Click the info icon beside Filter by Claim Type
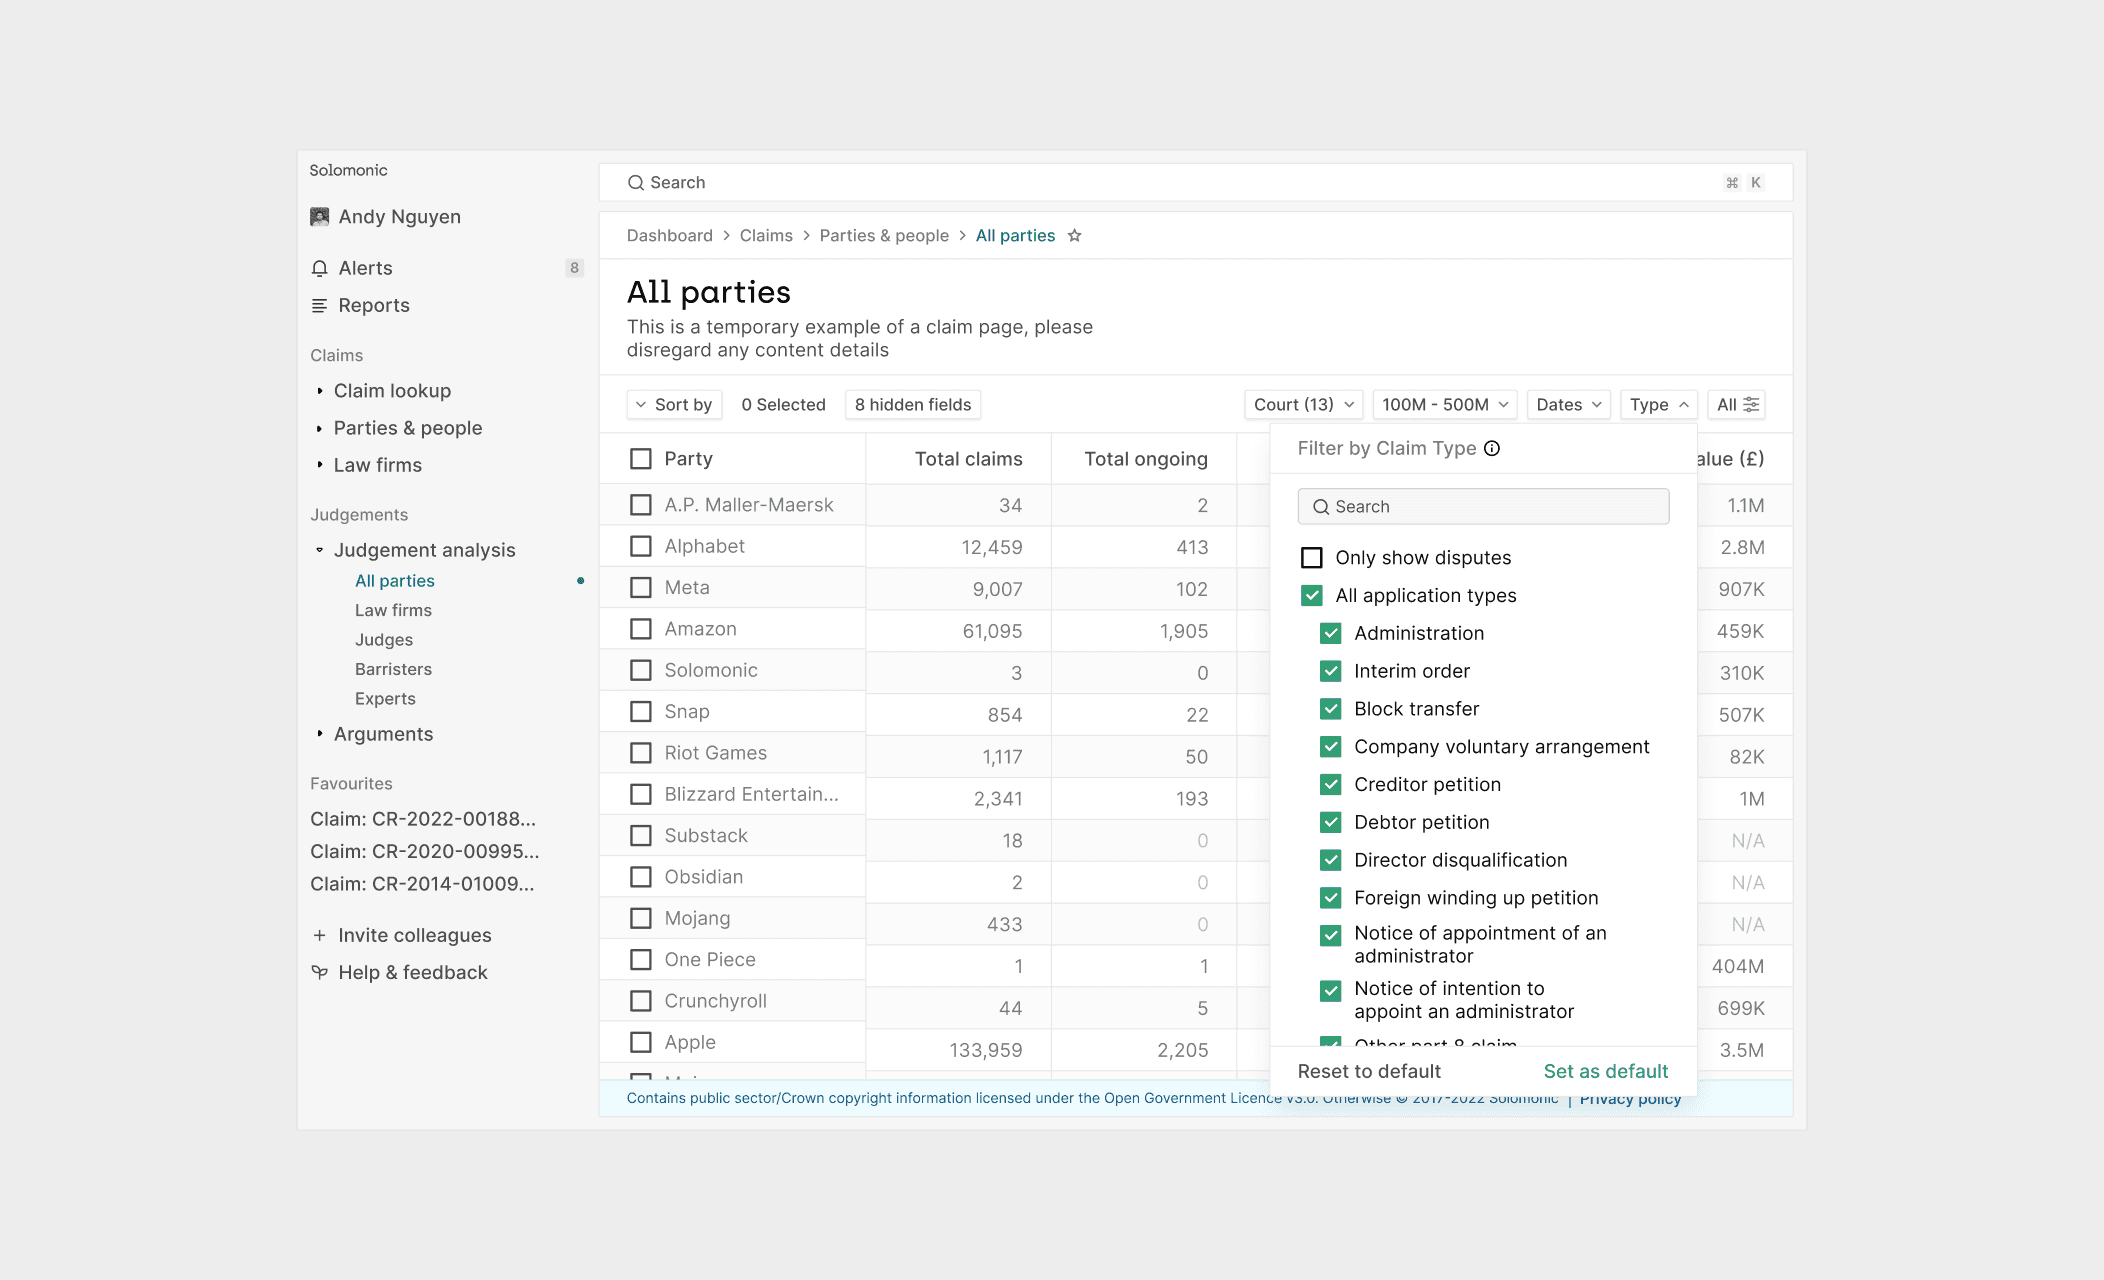Screen dimensions: 2104x1280 (x=1492, y=448)
